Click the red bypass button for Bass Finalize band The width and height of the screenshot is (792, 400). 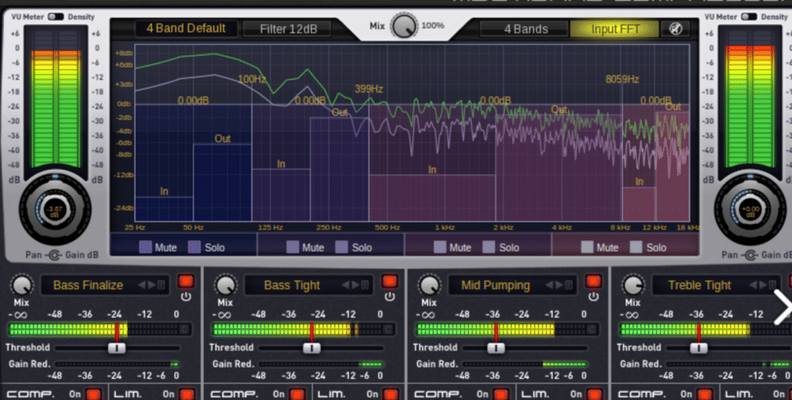[x=186, y=283]
